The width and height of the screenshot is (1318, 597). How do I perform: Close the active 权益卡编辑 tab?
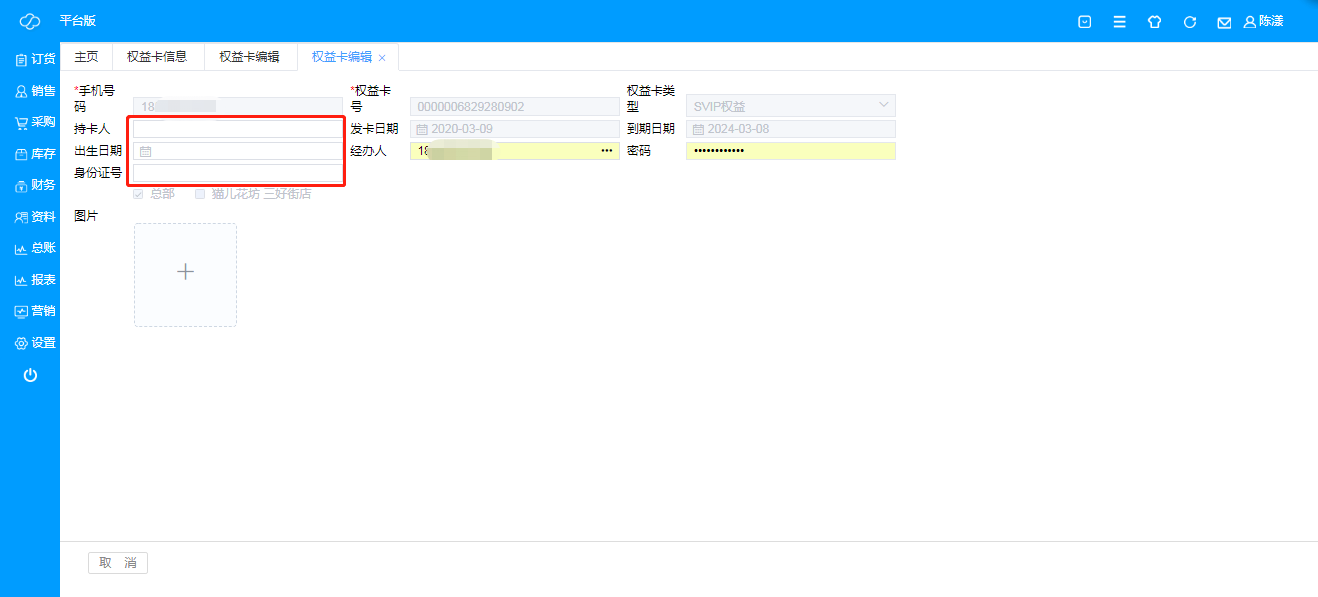[x=382, y=58]
